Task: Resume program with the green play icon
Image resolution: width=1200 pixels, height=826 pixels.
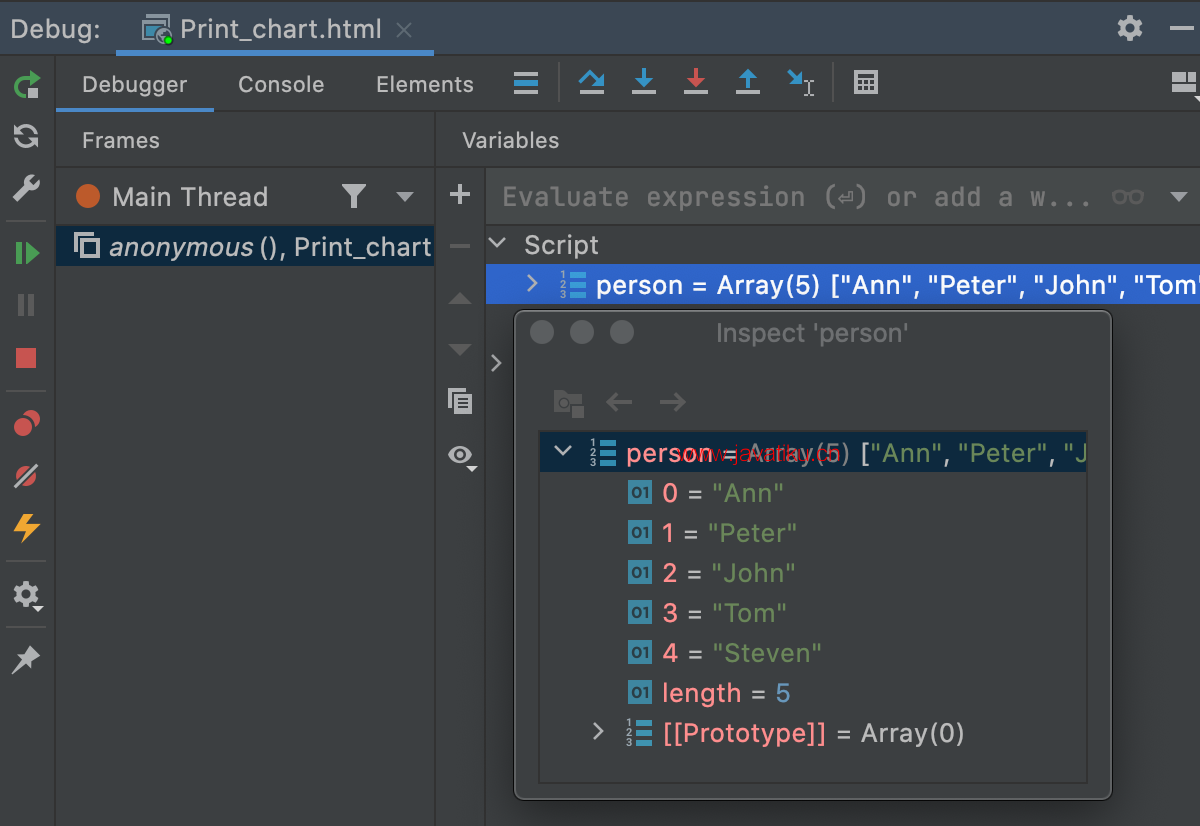Action: tap(27, 253)
